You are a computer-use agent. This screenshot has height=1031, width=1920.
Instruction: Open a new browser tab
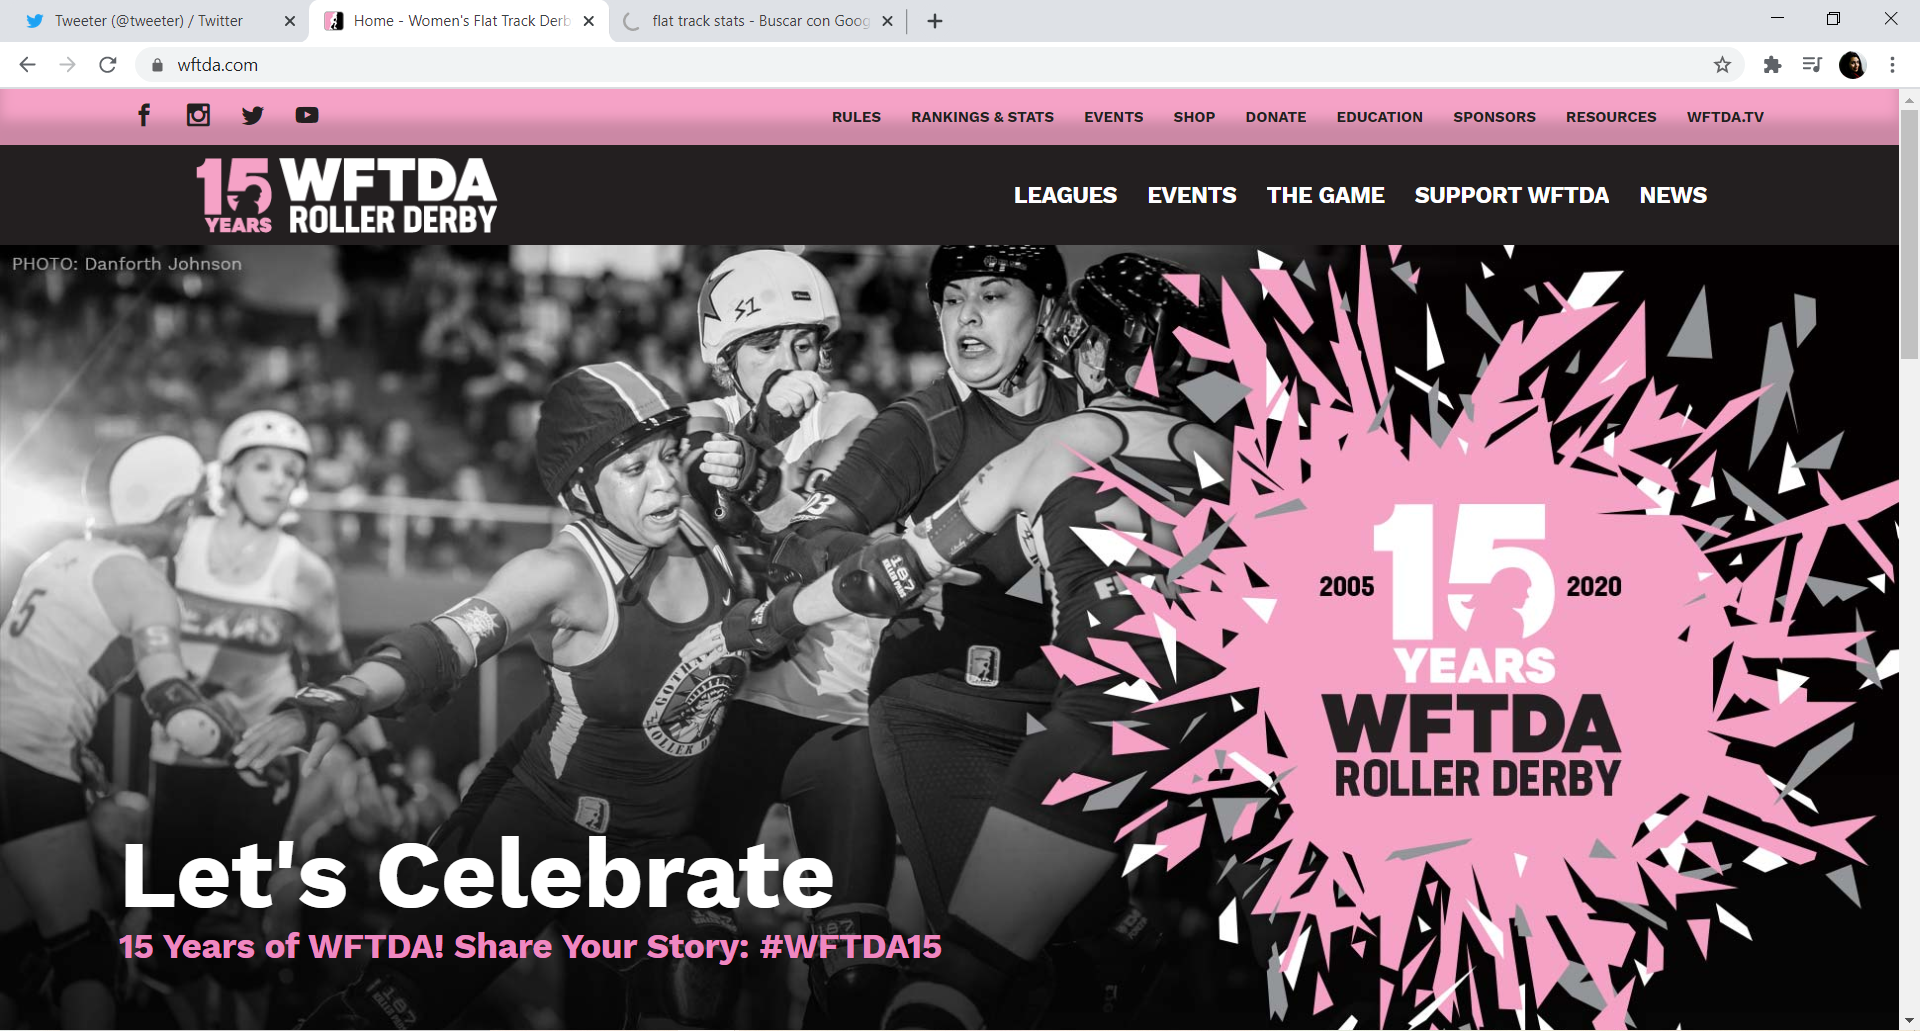935,21
